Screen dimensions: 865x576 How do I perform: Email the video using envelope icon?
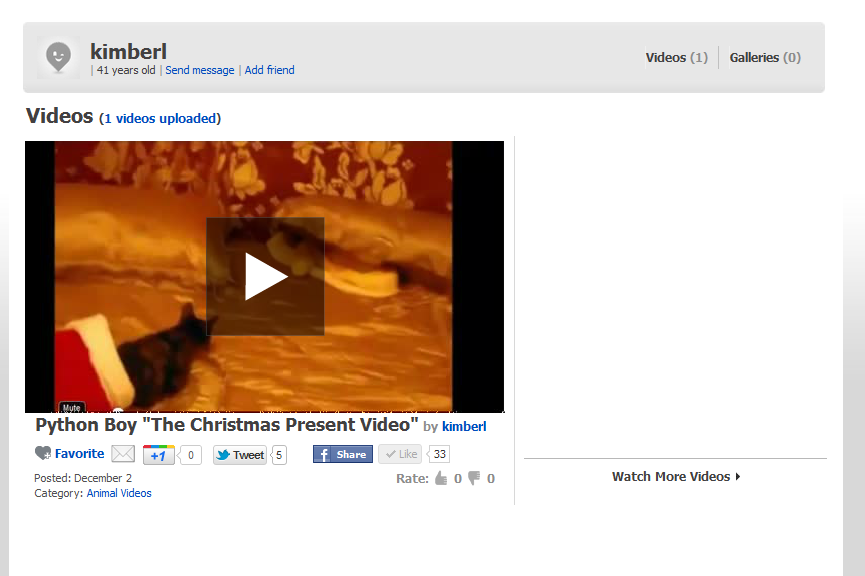pyautogui.click(x=123, y=454)
